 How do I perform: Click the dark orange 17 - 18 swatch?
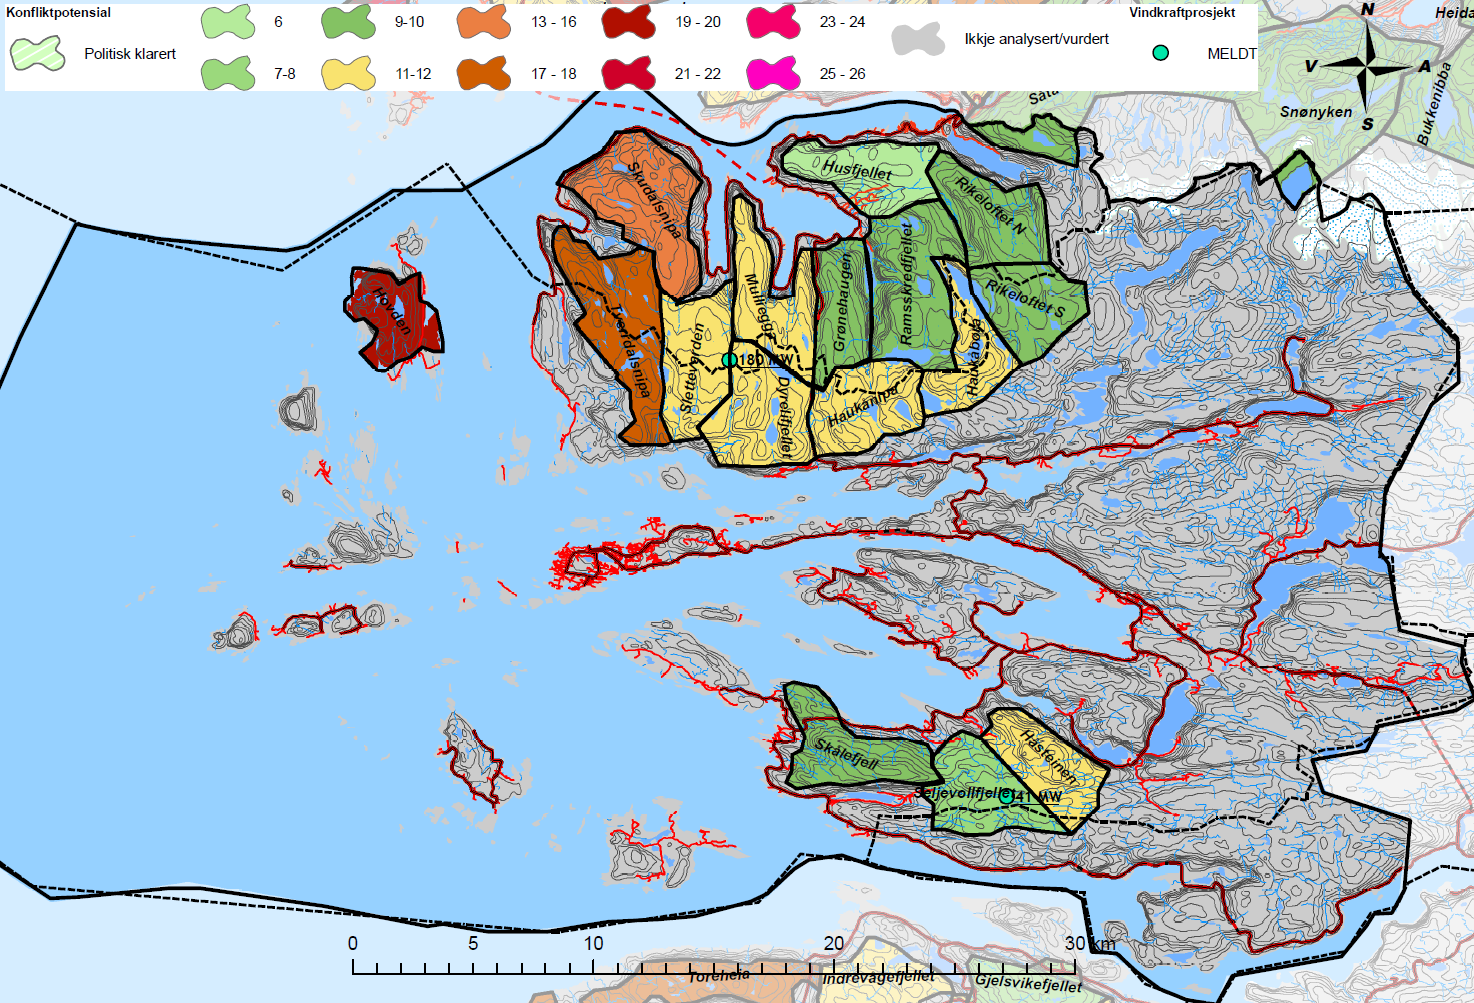point(484,73)
